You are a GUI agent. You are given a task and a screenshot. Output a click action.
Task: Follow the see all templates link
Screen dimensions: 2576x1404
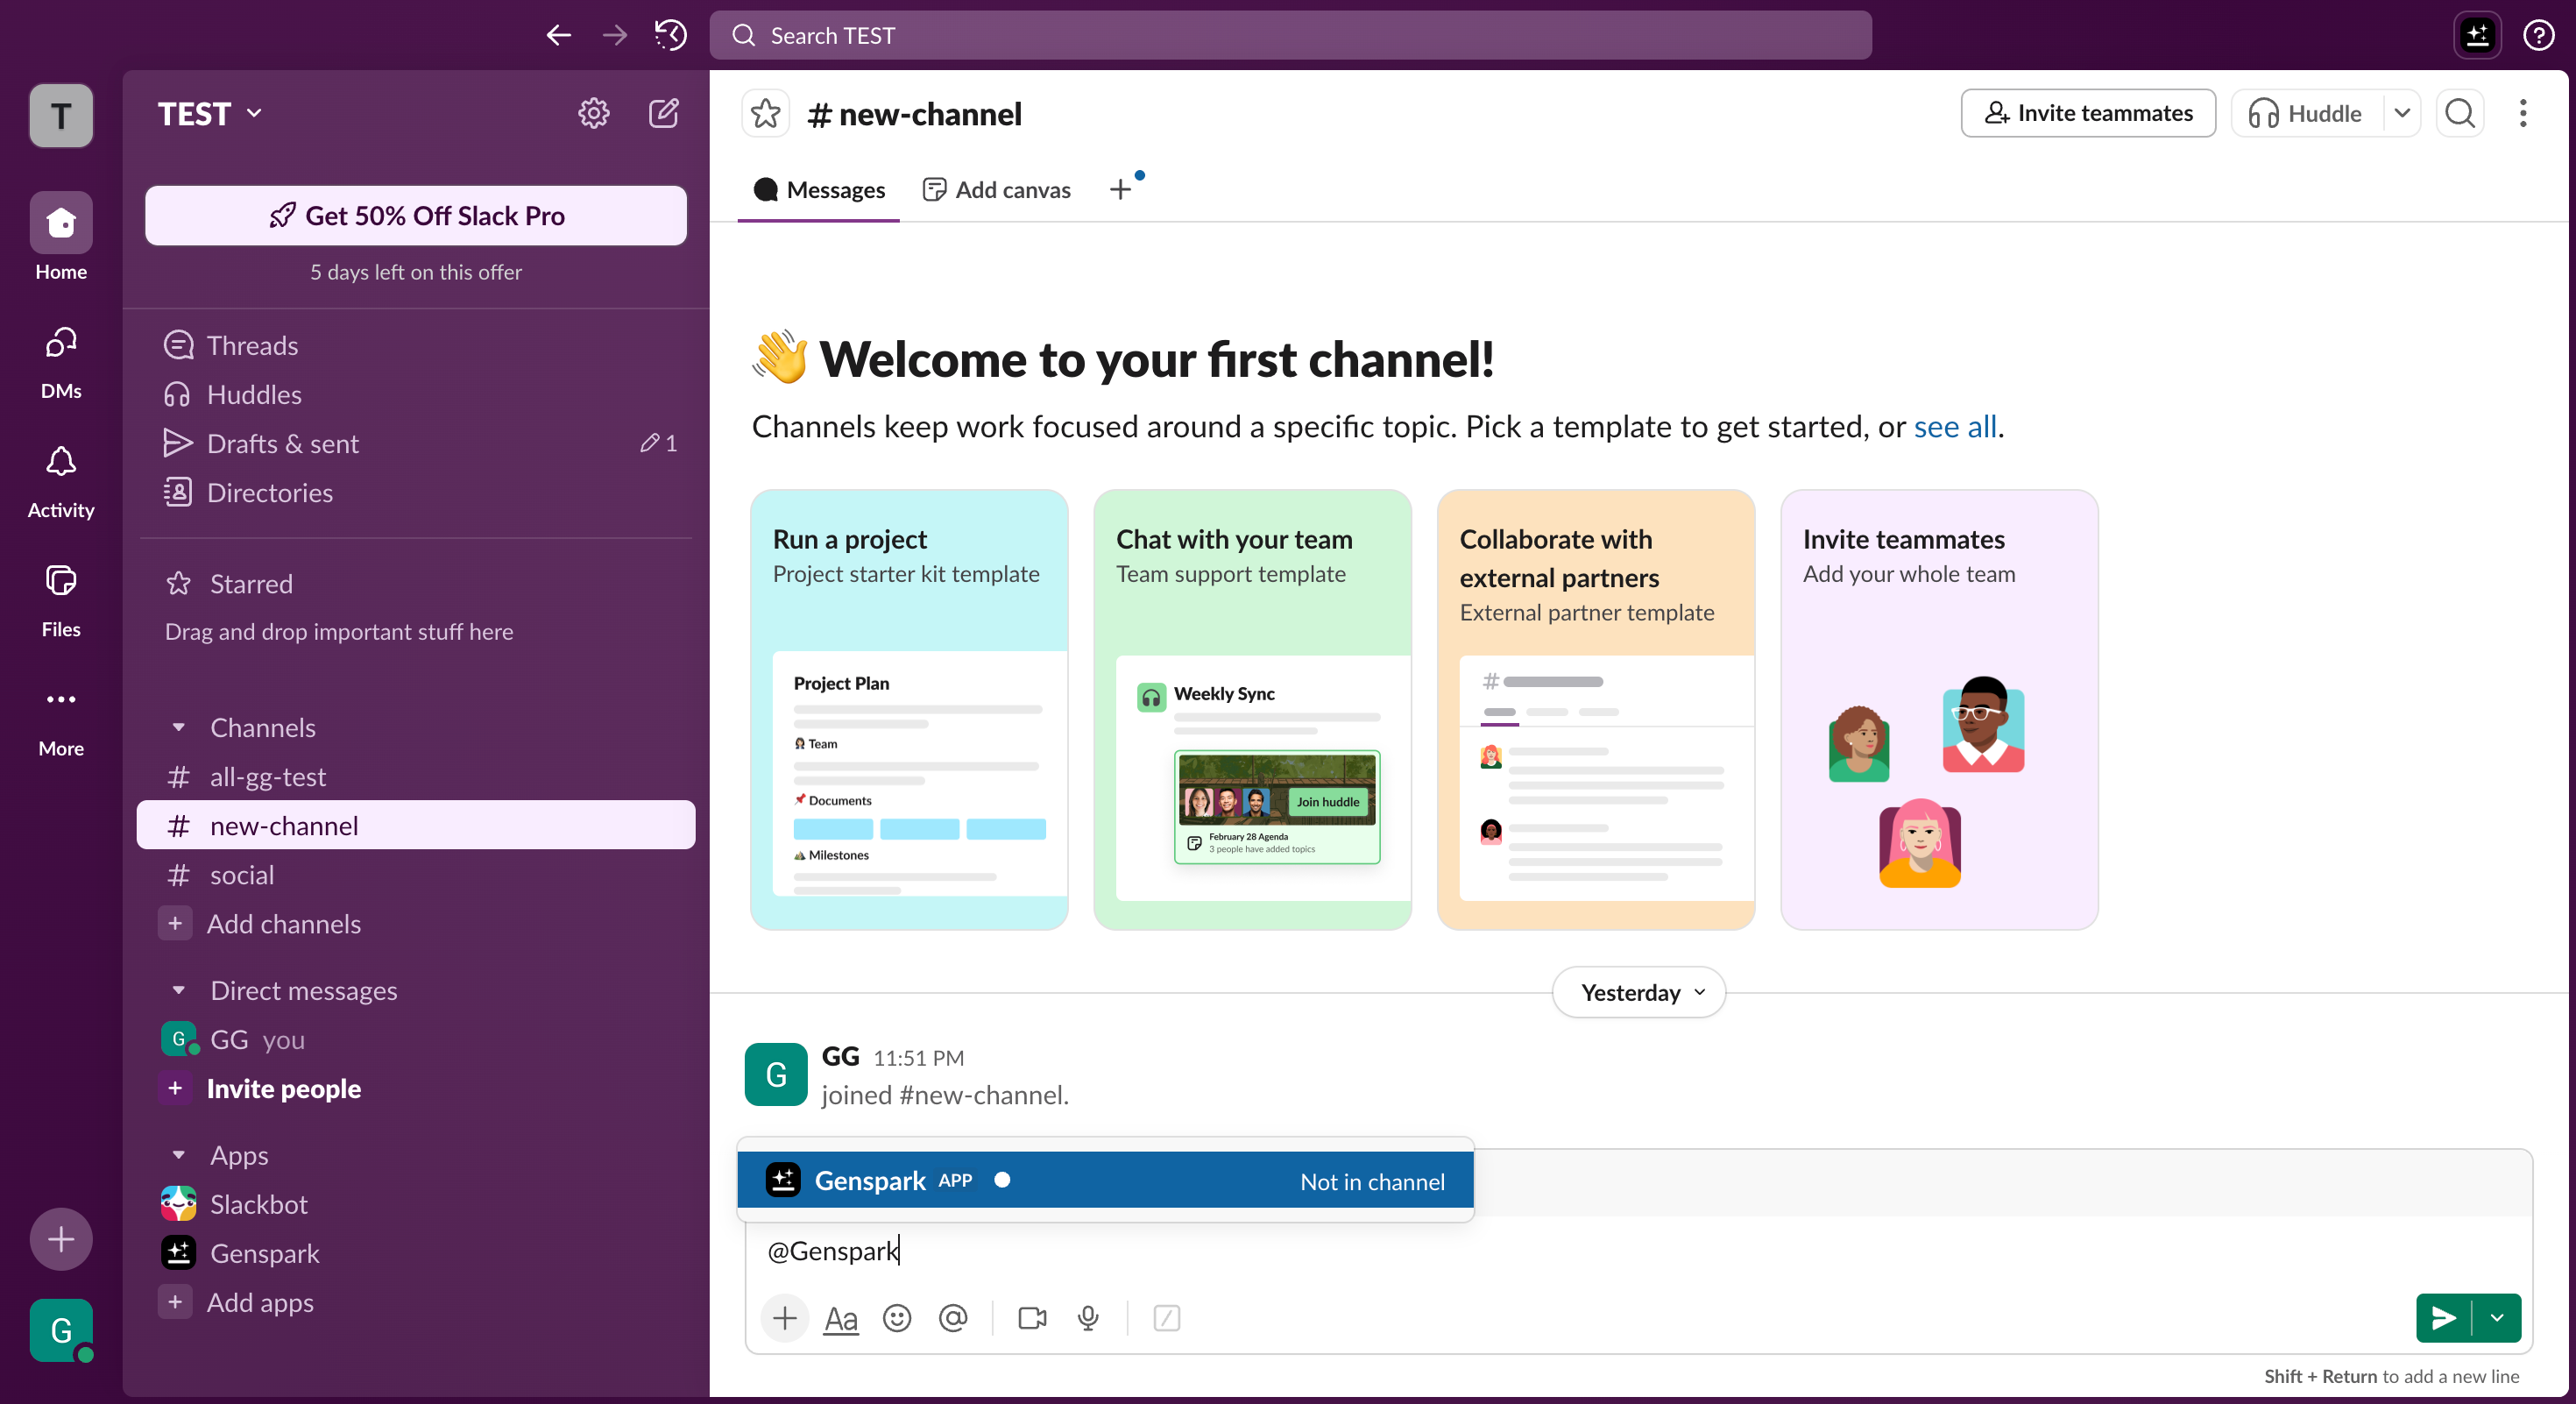coord(1954,426)
